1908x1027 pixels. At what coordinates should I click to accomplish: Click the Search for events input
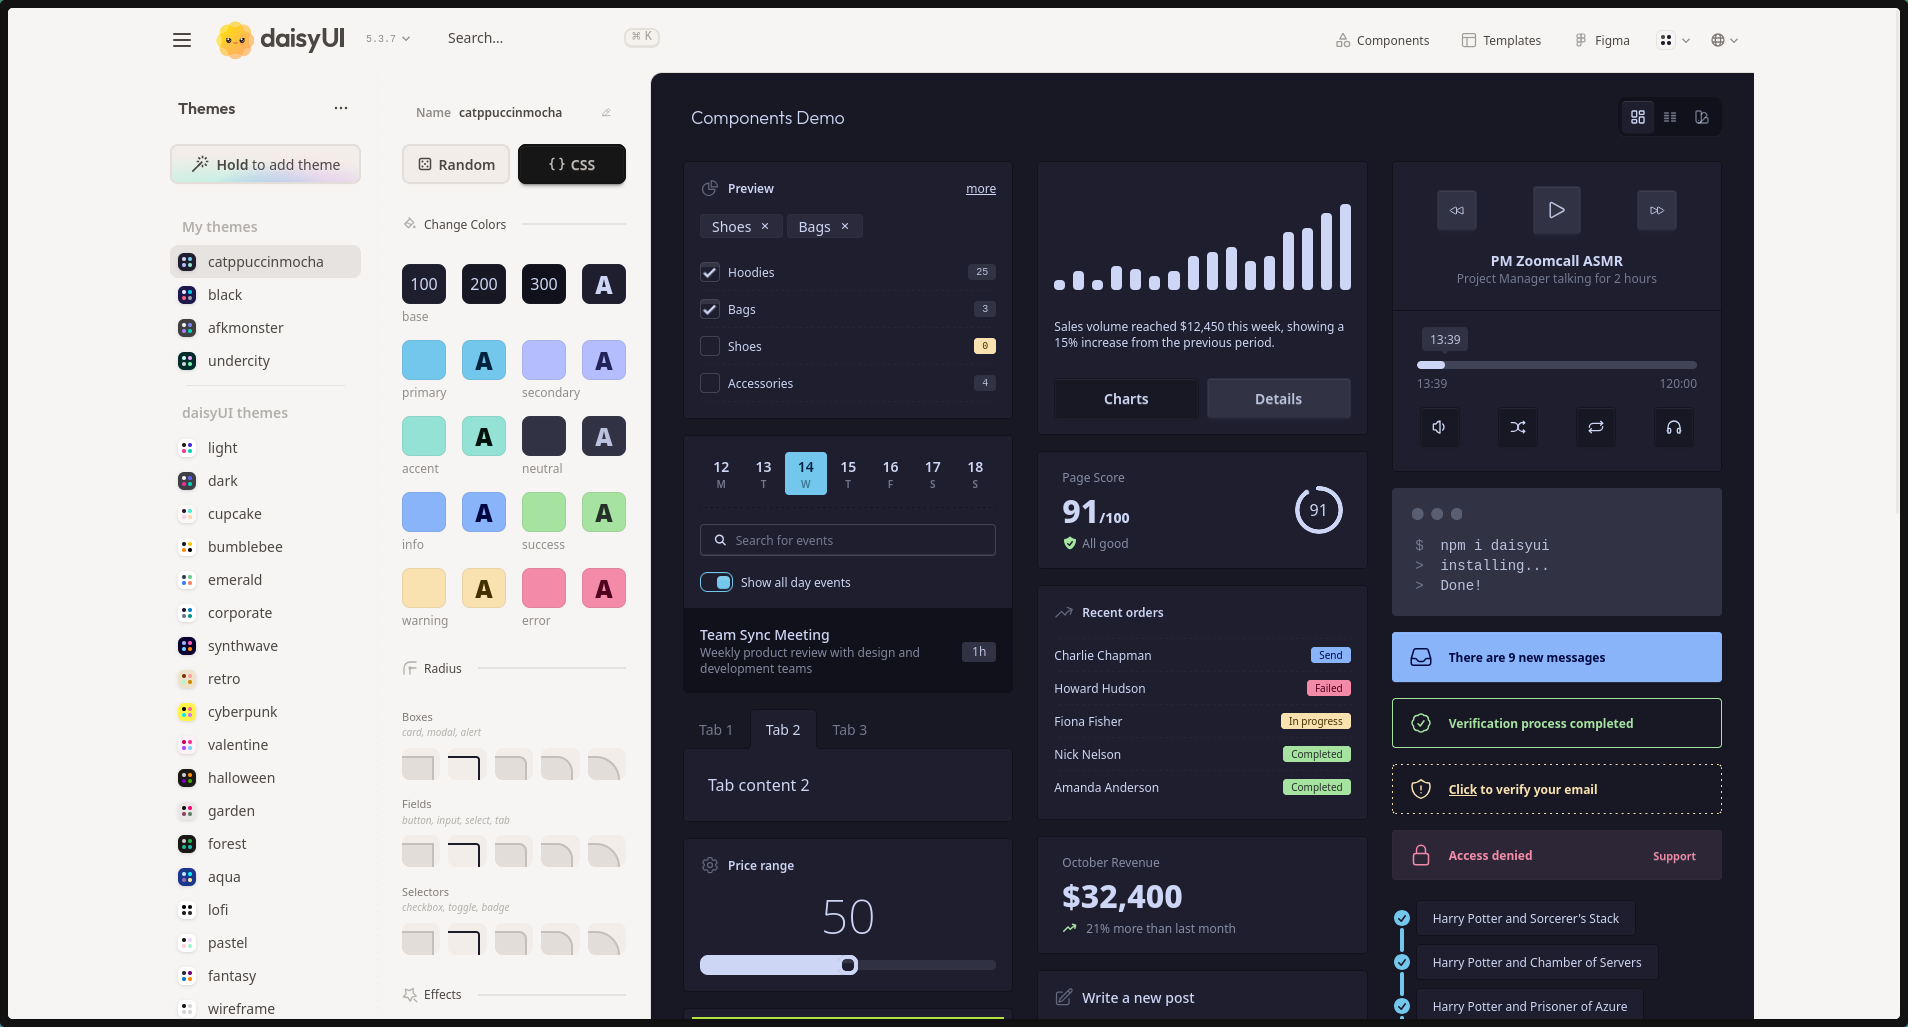click(846, 540)
